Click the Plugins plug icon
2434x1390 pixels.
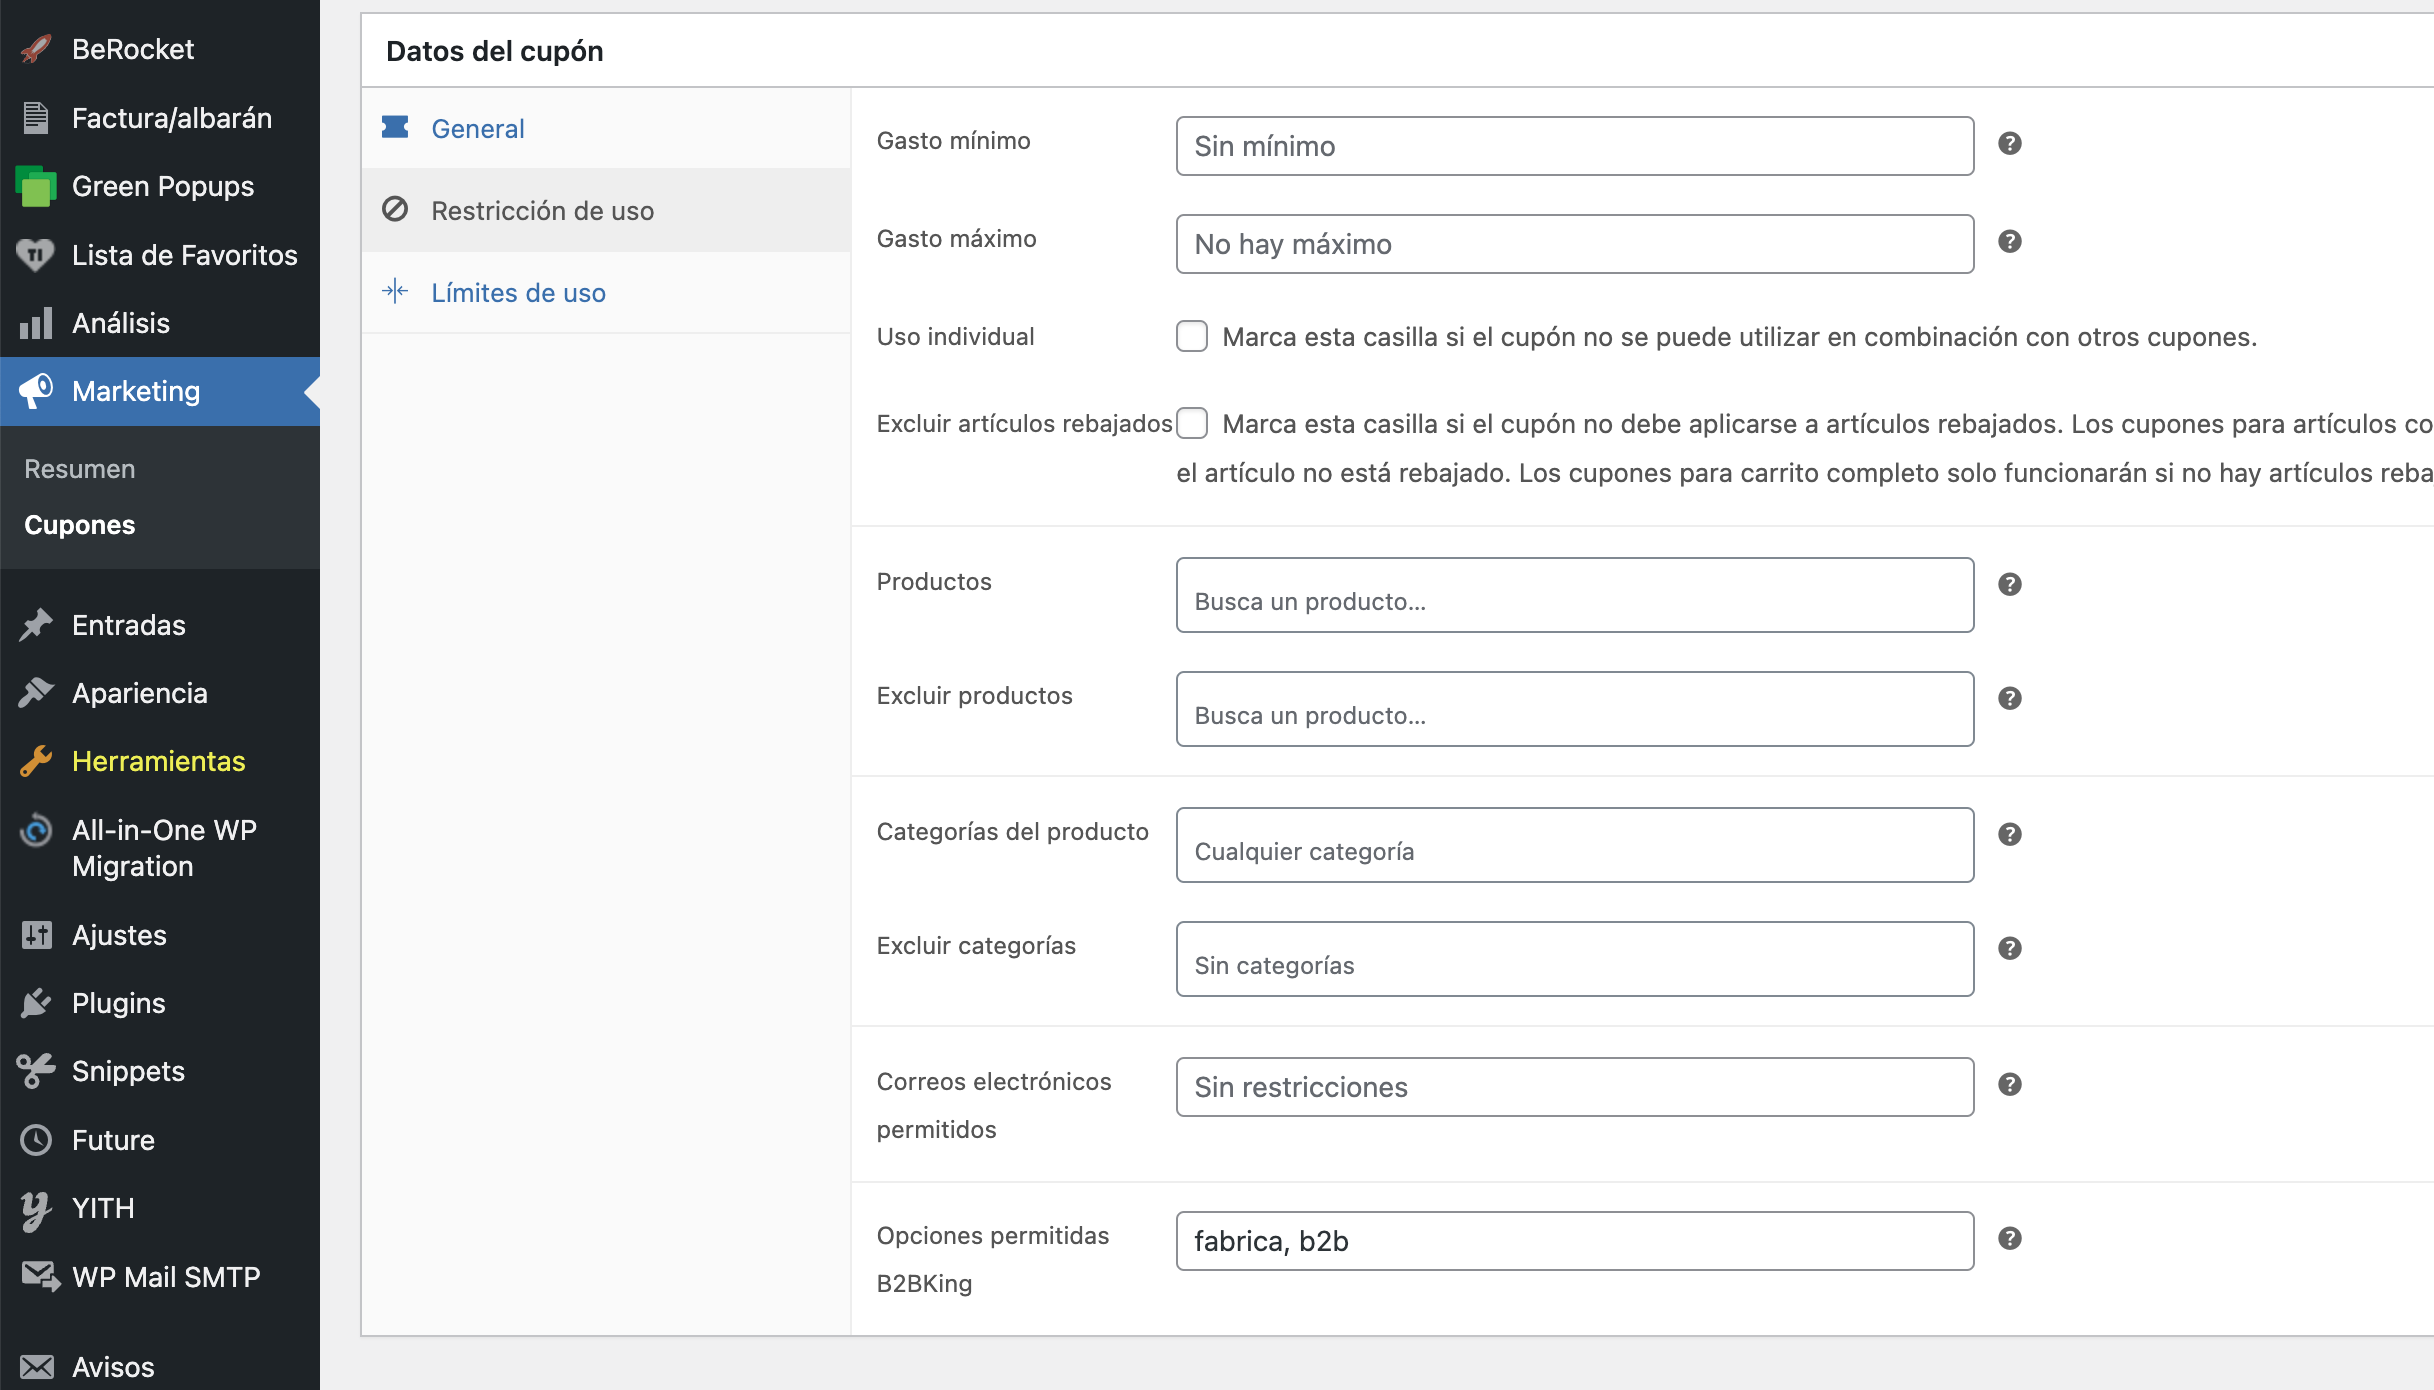click(36, 1003)
